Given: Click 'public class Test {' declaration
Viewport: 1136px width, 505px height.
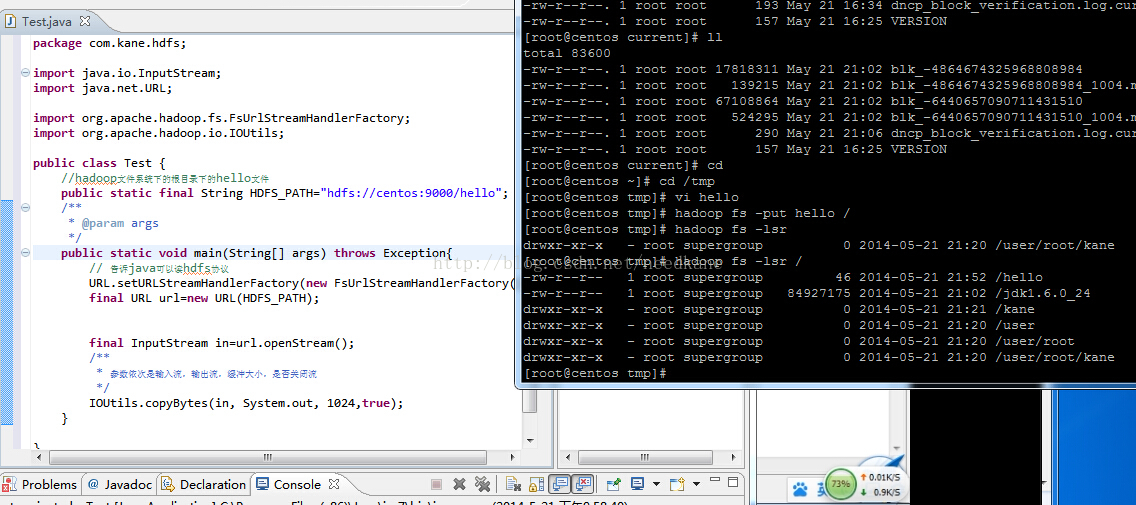Looking at the screenshot, I should coord(99,163).
